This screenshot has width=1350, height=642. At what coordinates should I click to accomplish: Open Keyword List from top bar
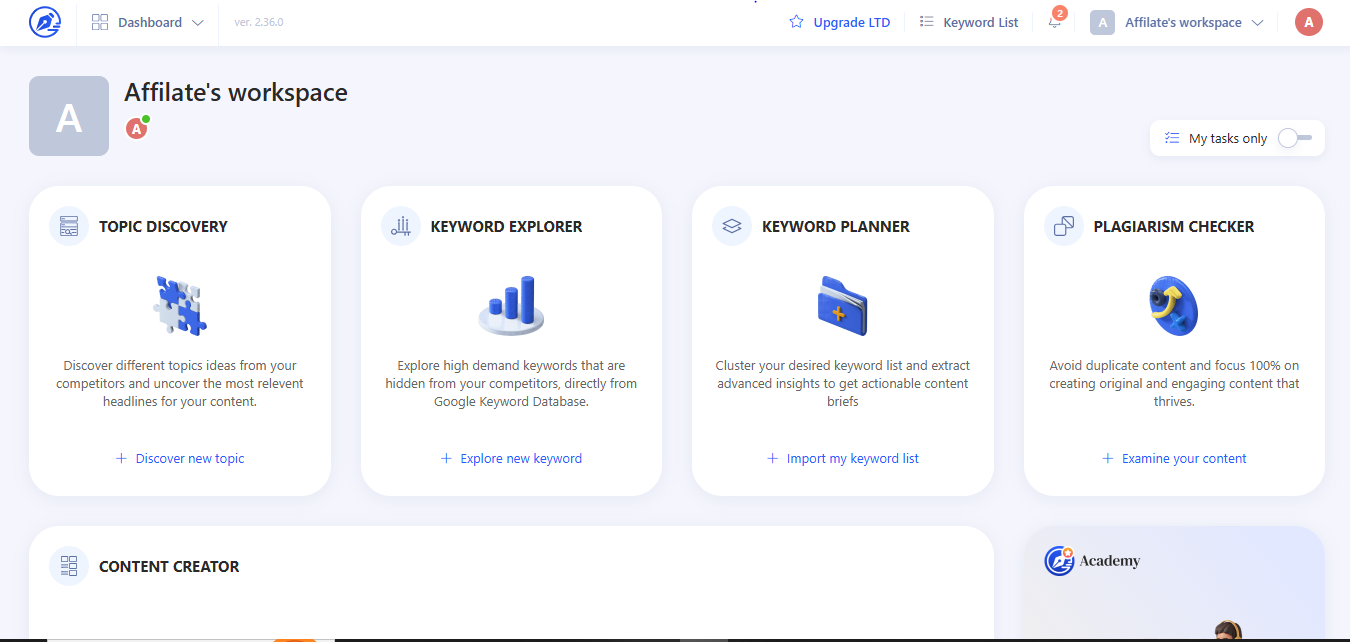pyautogui.click(x=980, y=22)
